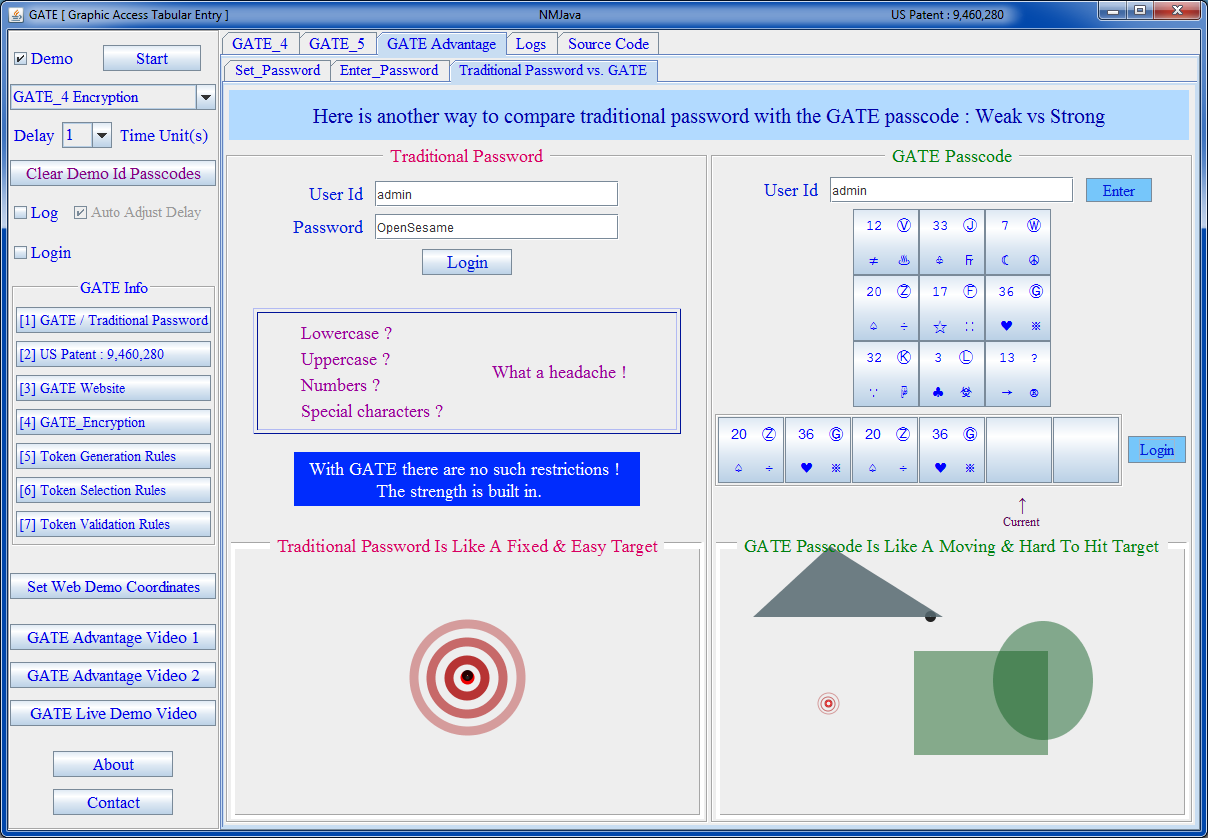
Task: Click the Start button
Action: pos(152,59)
